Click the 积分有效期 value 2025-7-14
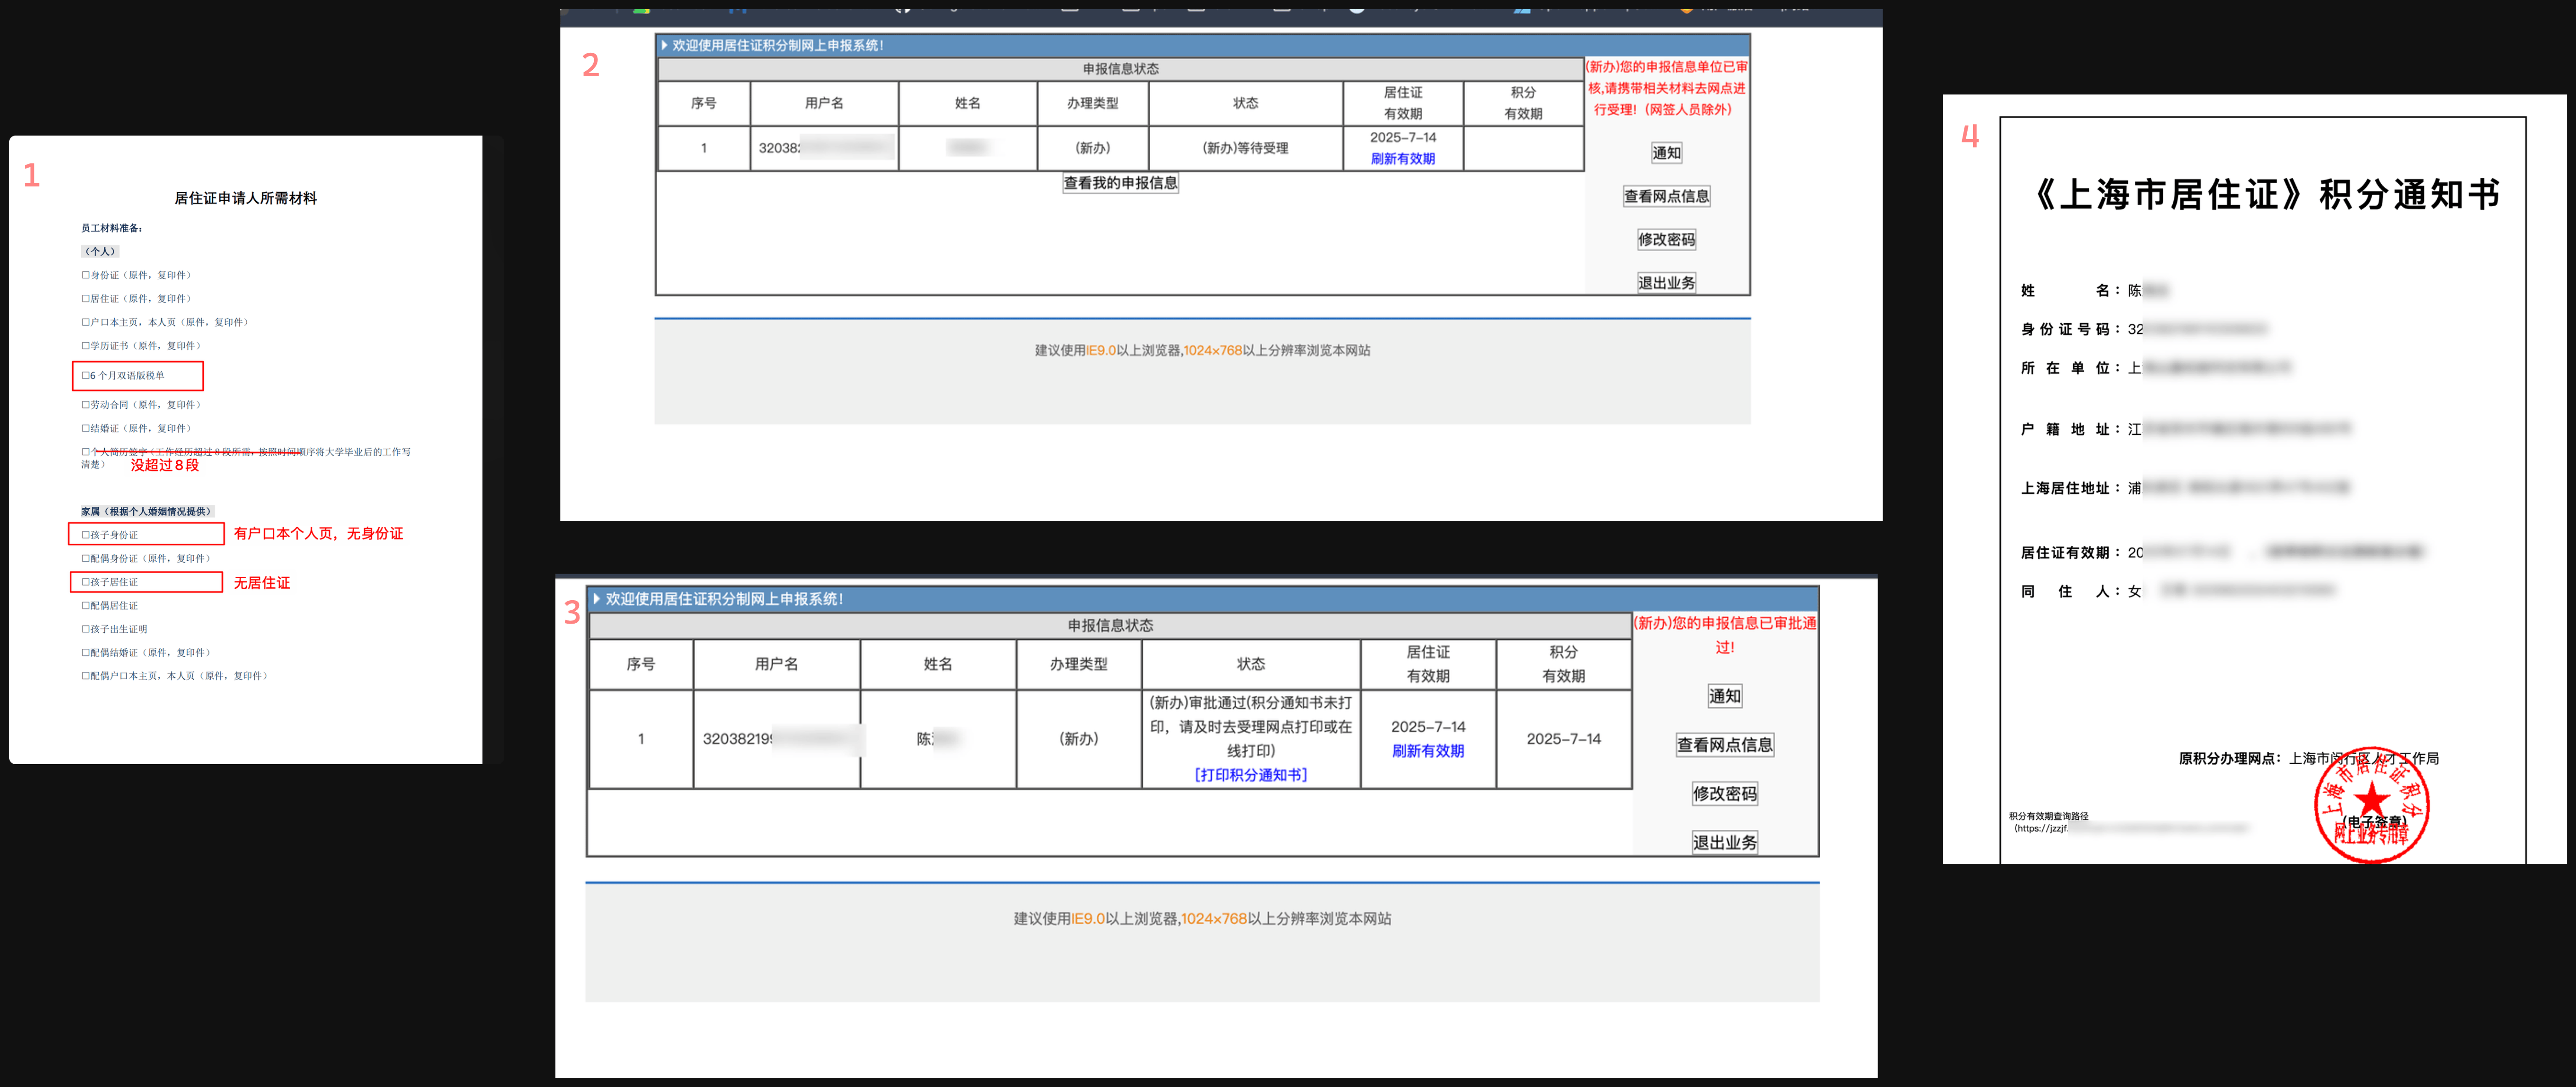Image resolution: width=2576 pixels, height=1087 pixels. (x=1563, y=739)
